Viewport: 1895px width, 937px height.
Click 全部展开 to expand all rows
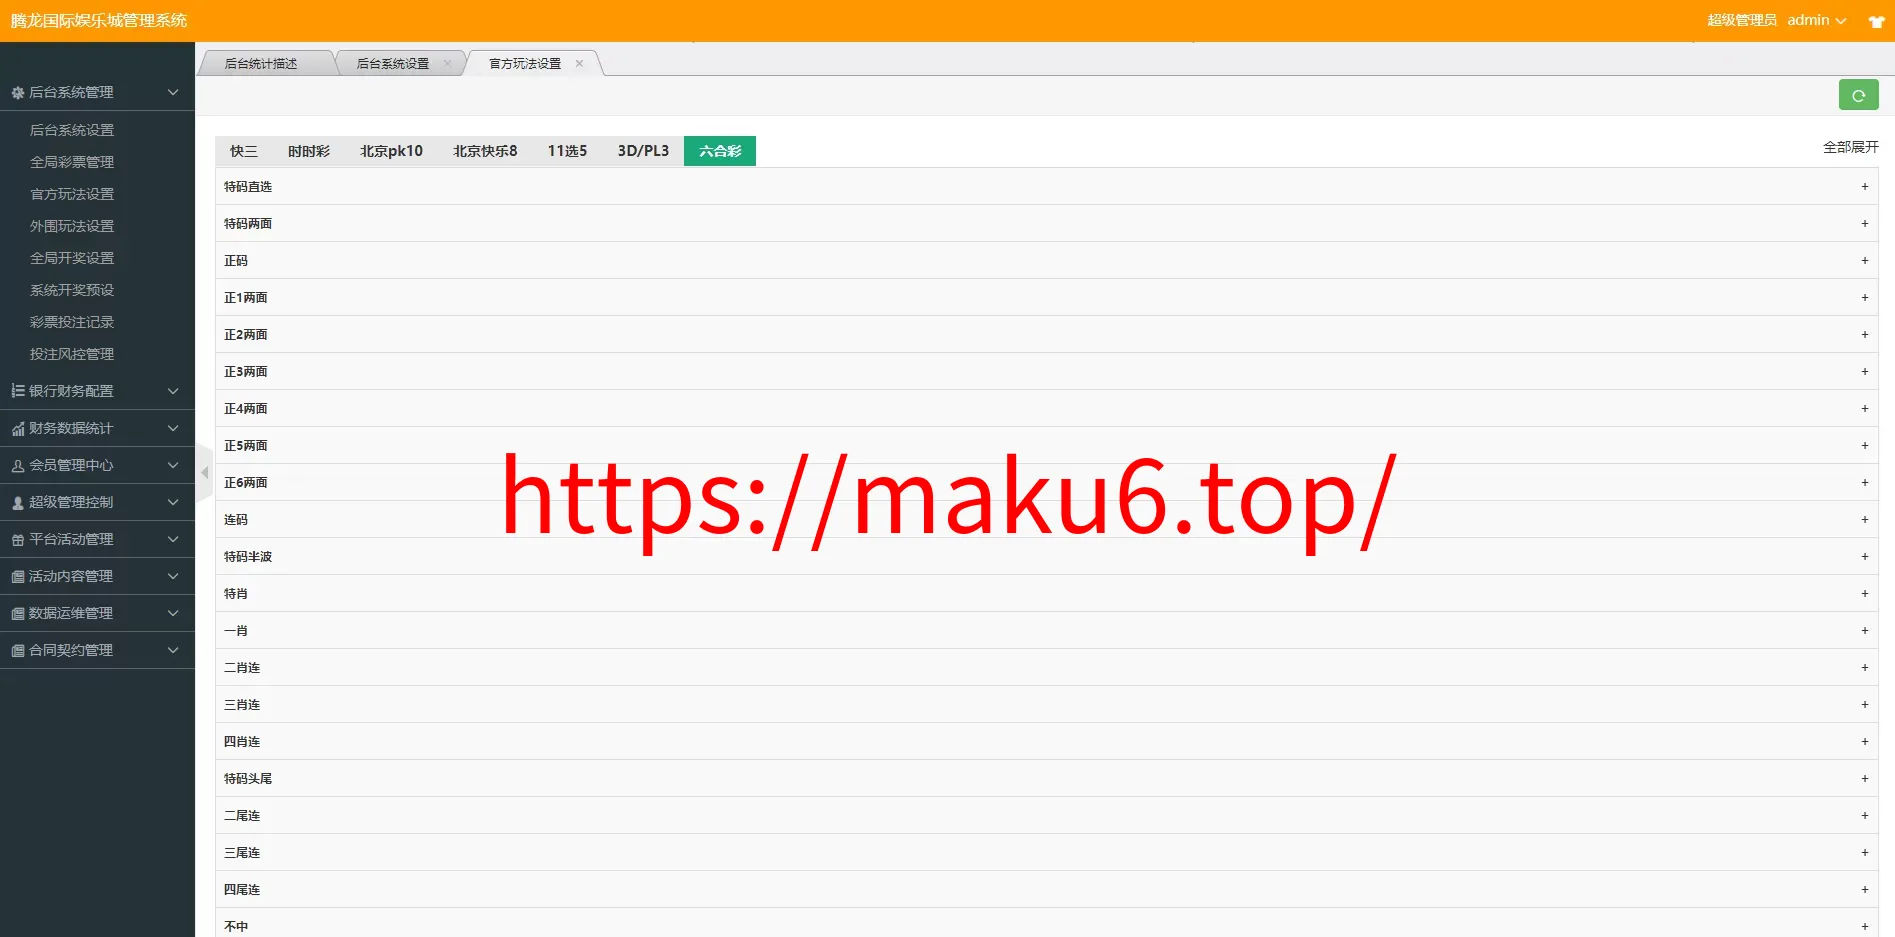[1851, 147]
